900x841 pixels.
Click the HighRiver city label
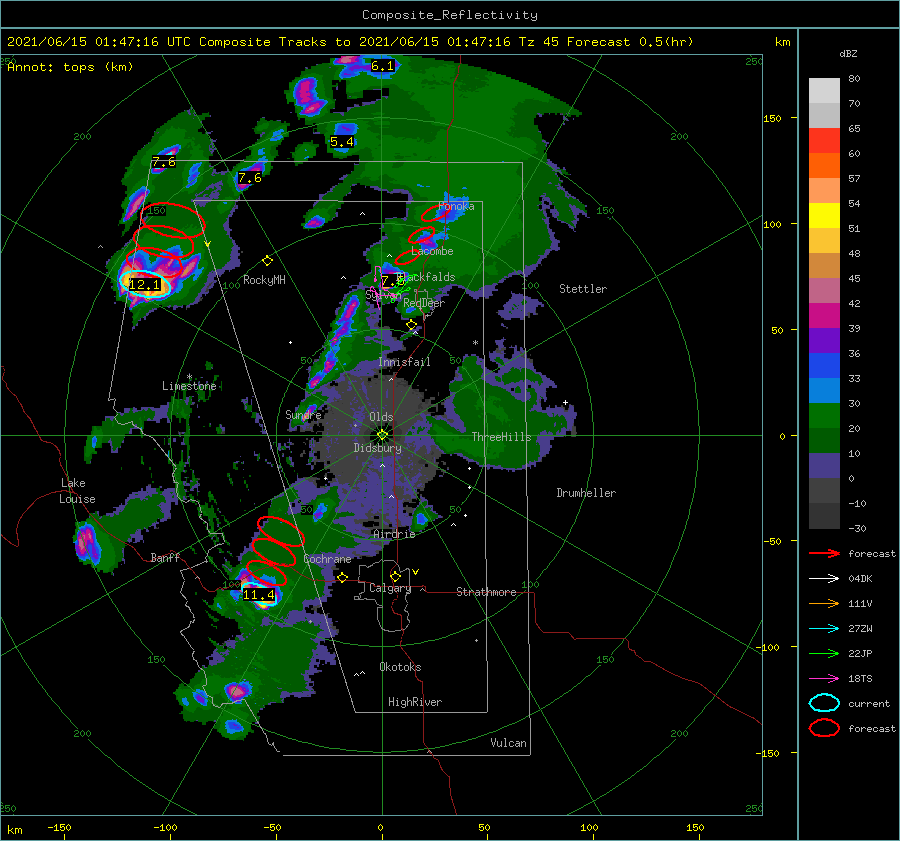point(415,702)
